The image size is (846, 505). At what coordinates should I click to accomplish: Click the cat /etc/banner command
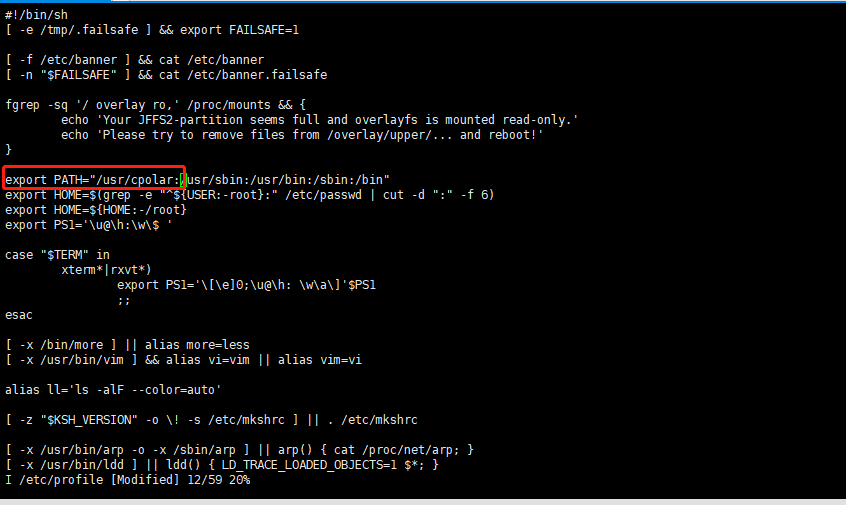(x=212, y=60)
